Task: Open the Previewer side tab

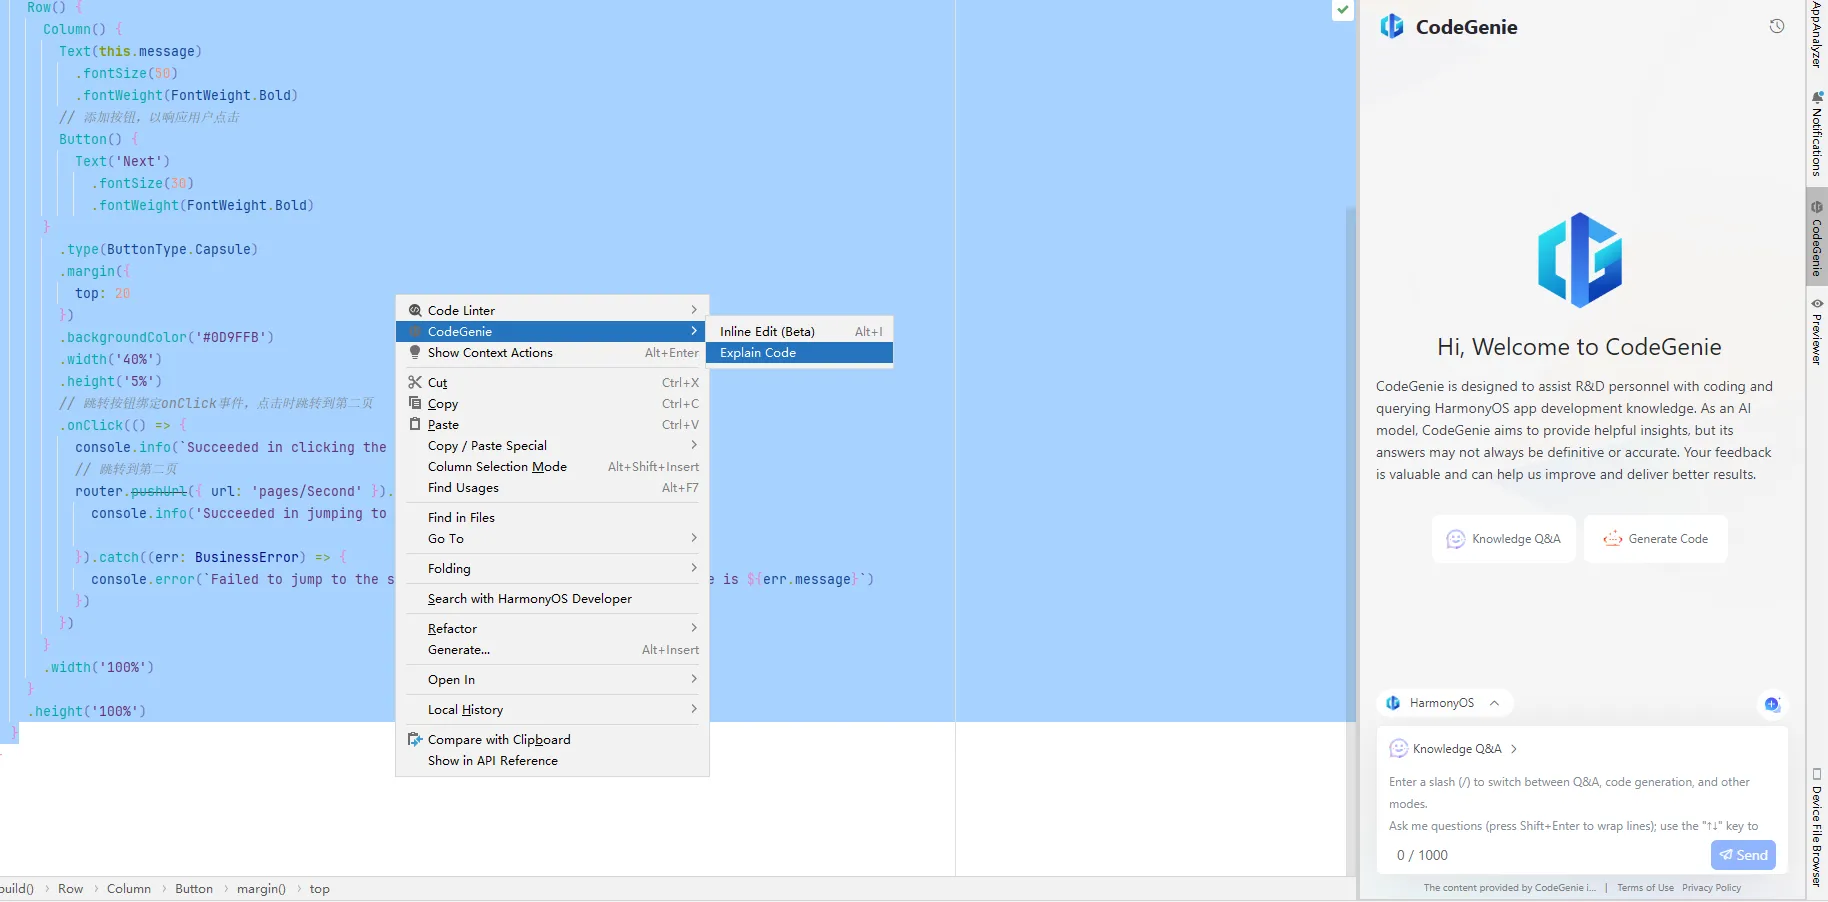Action: click(1817, 331)
